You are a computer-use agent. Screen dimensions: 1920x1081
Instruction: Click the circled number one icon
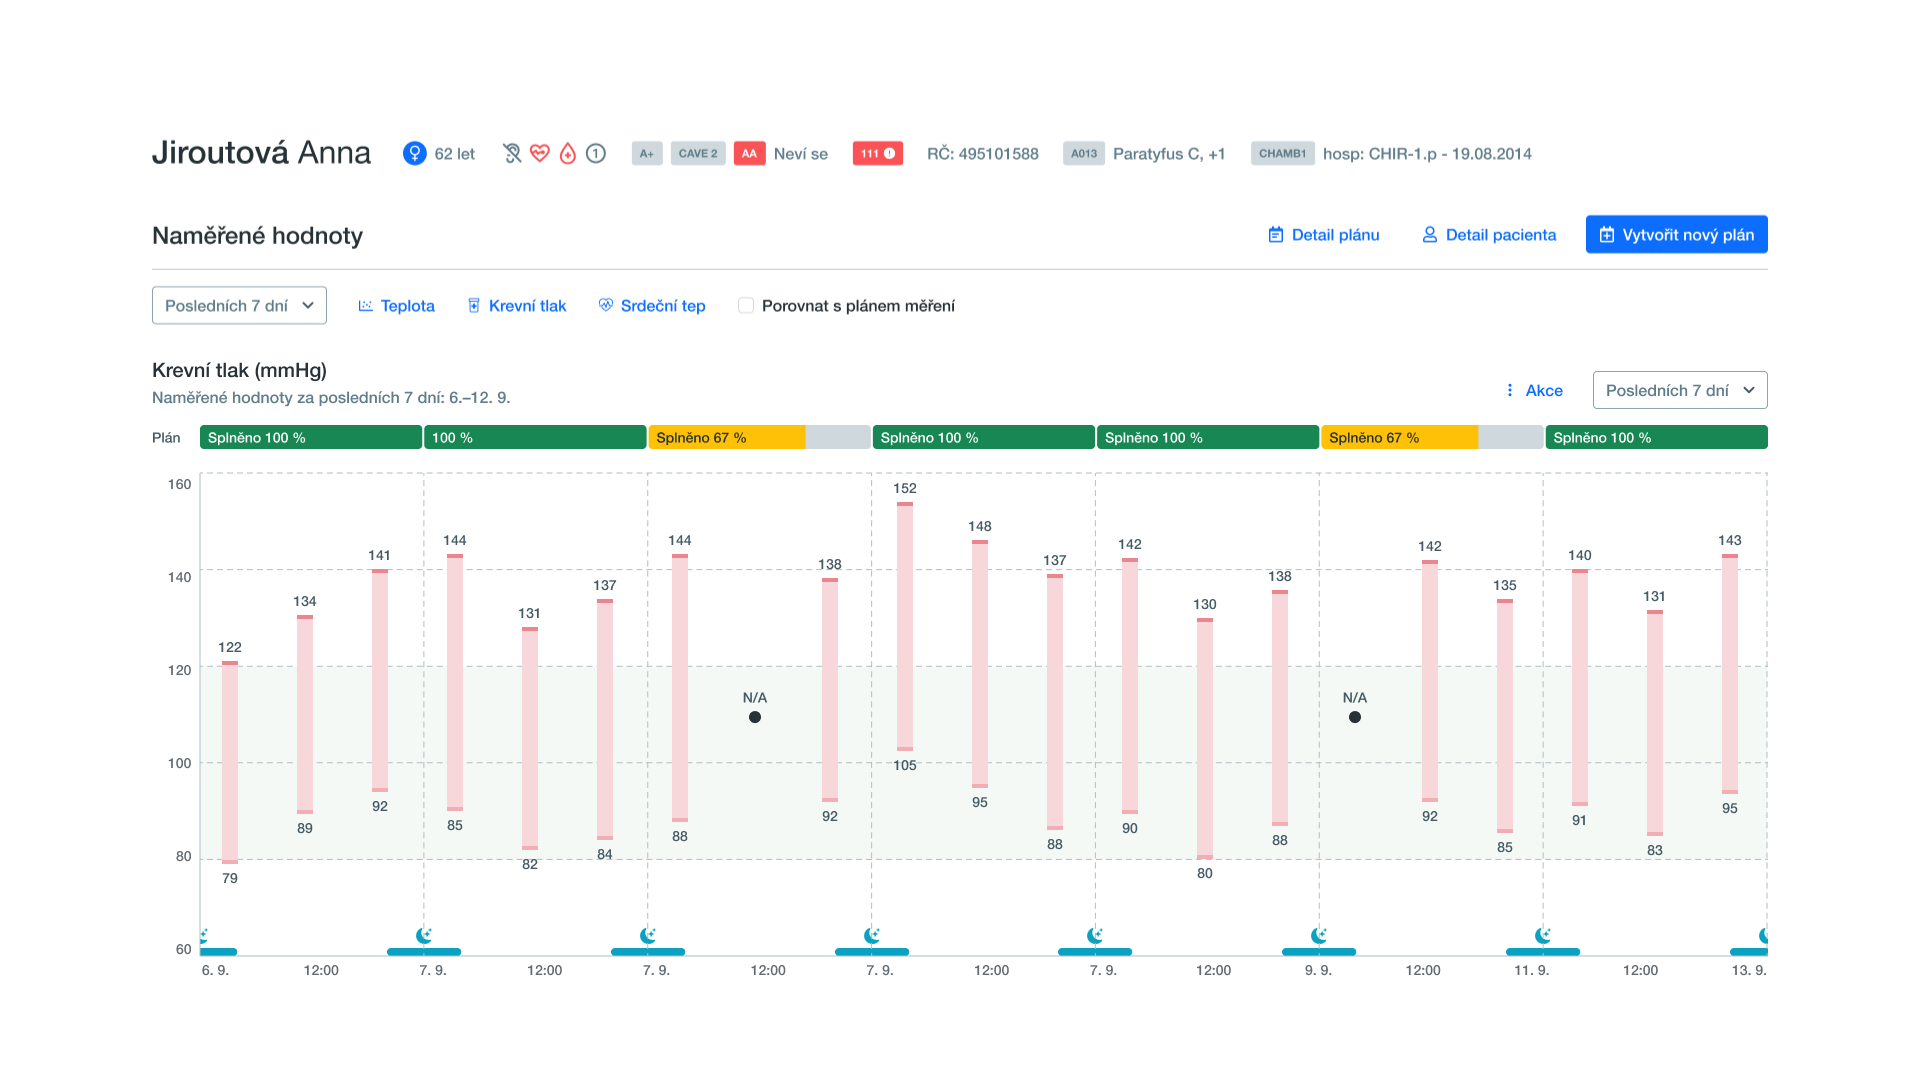(x=596, y=153)
